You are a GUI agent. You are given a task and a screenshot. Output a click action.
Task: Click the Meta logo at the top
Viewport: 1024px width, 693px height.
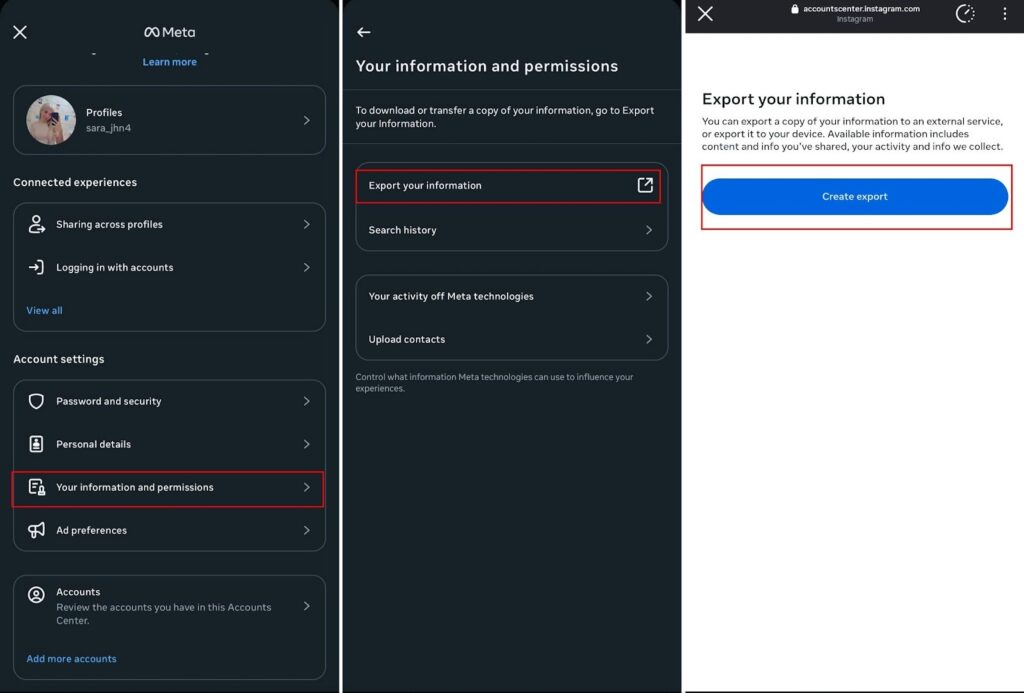169,31
